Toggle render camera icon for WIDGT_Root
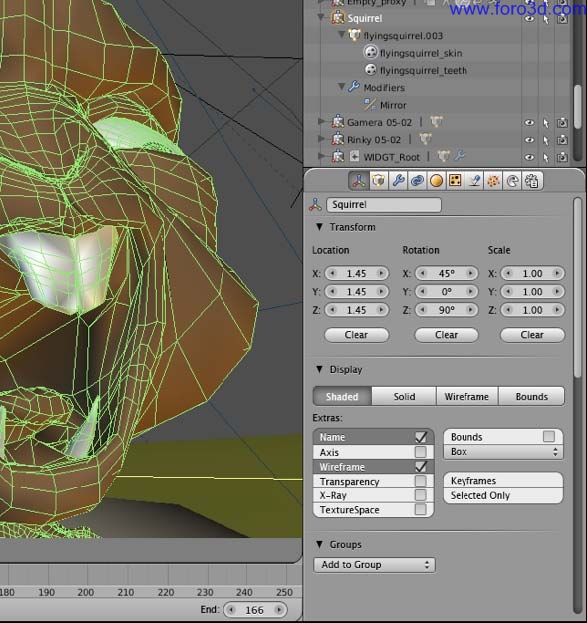 pos(562,157)
